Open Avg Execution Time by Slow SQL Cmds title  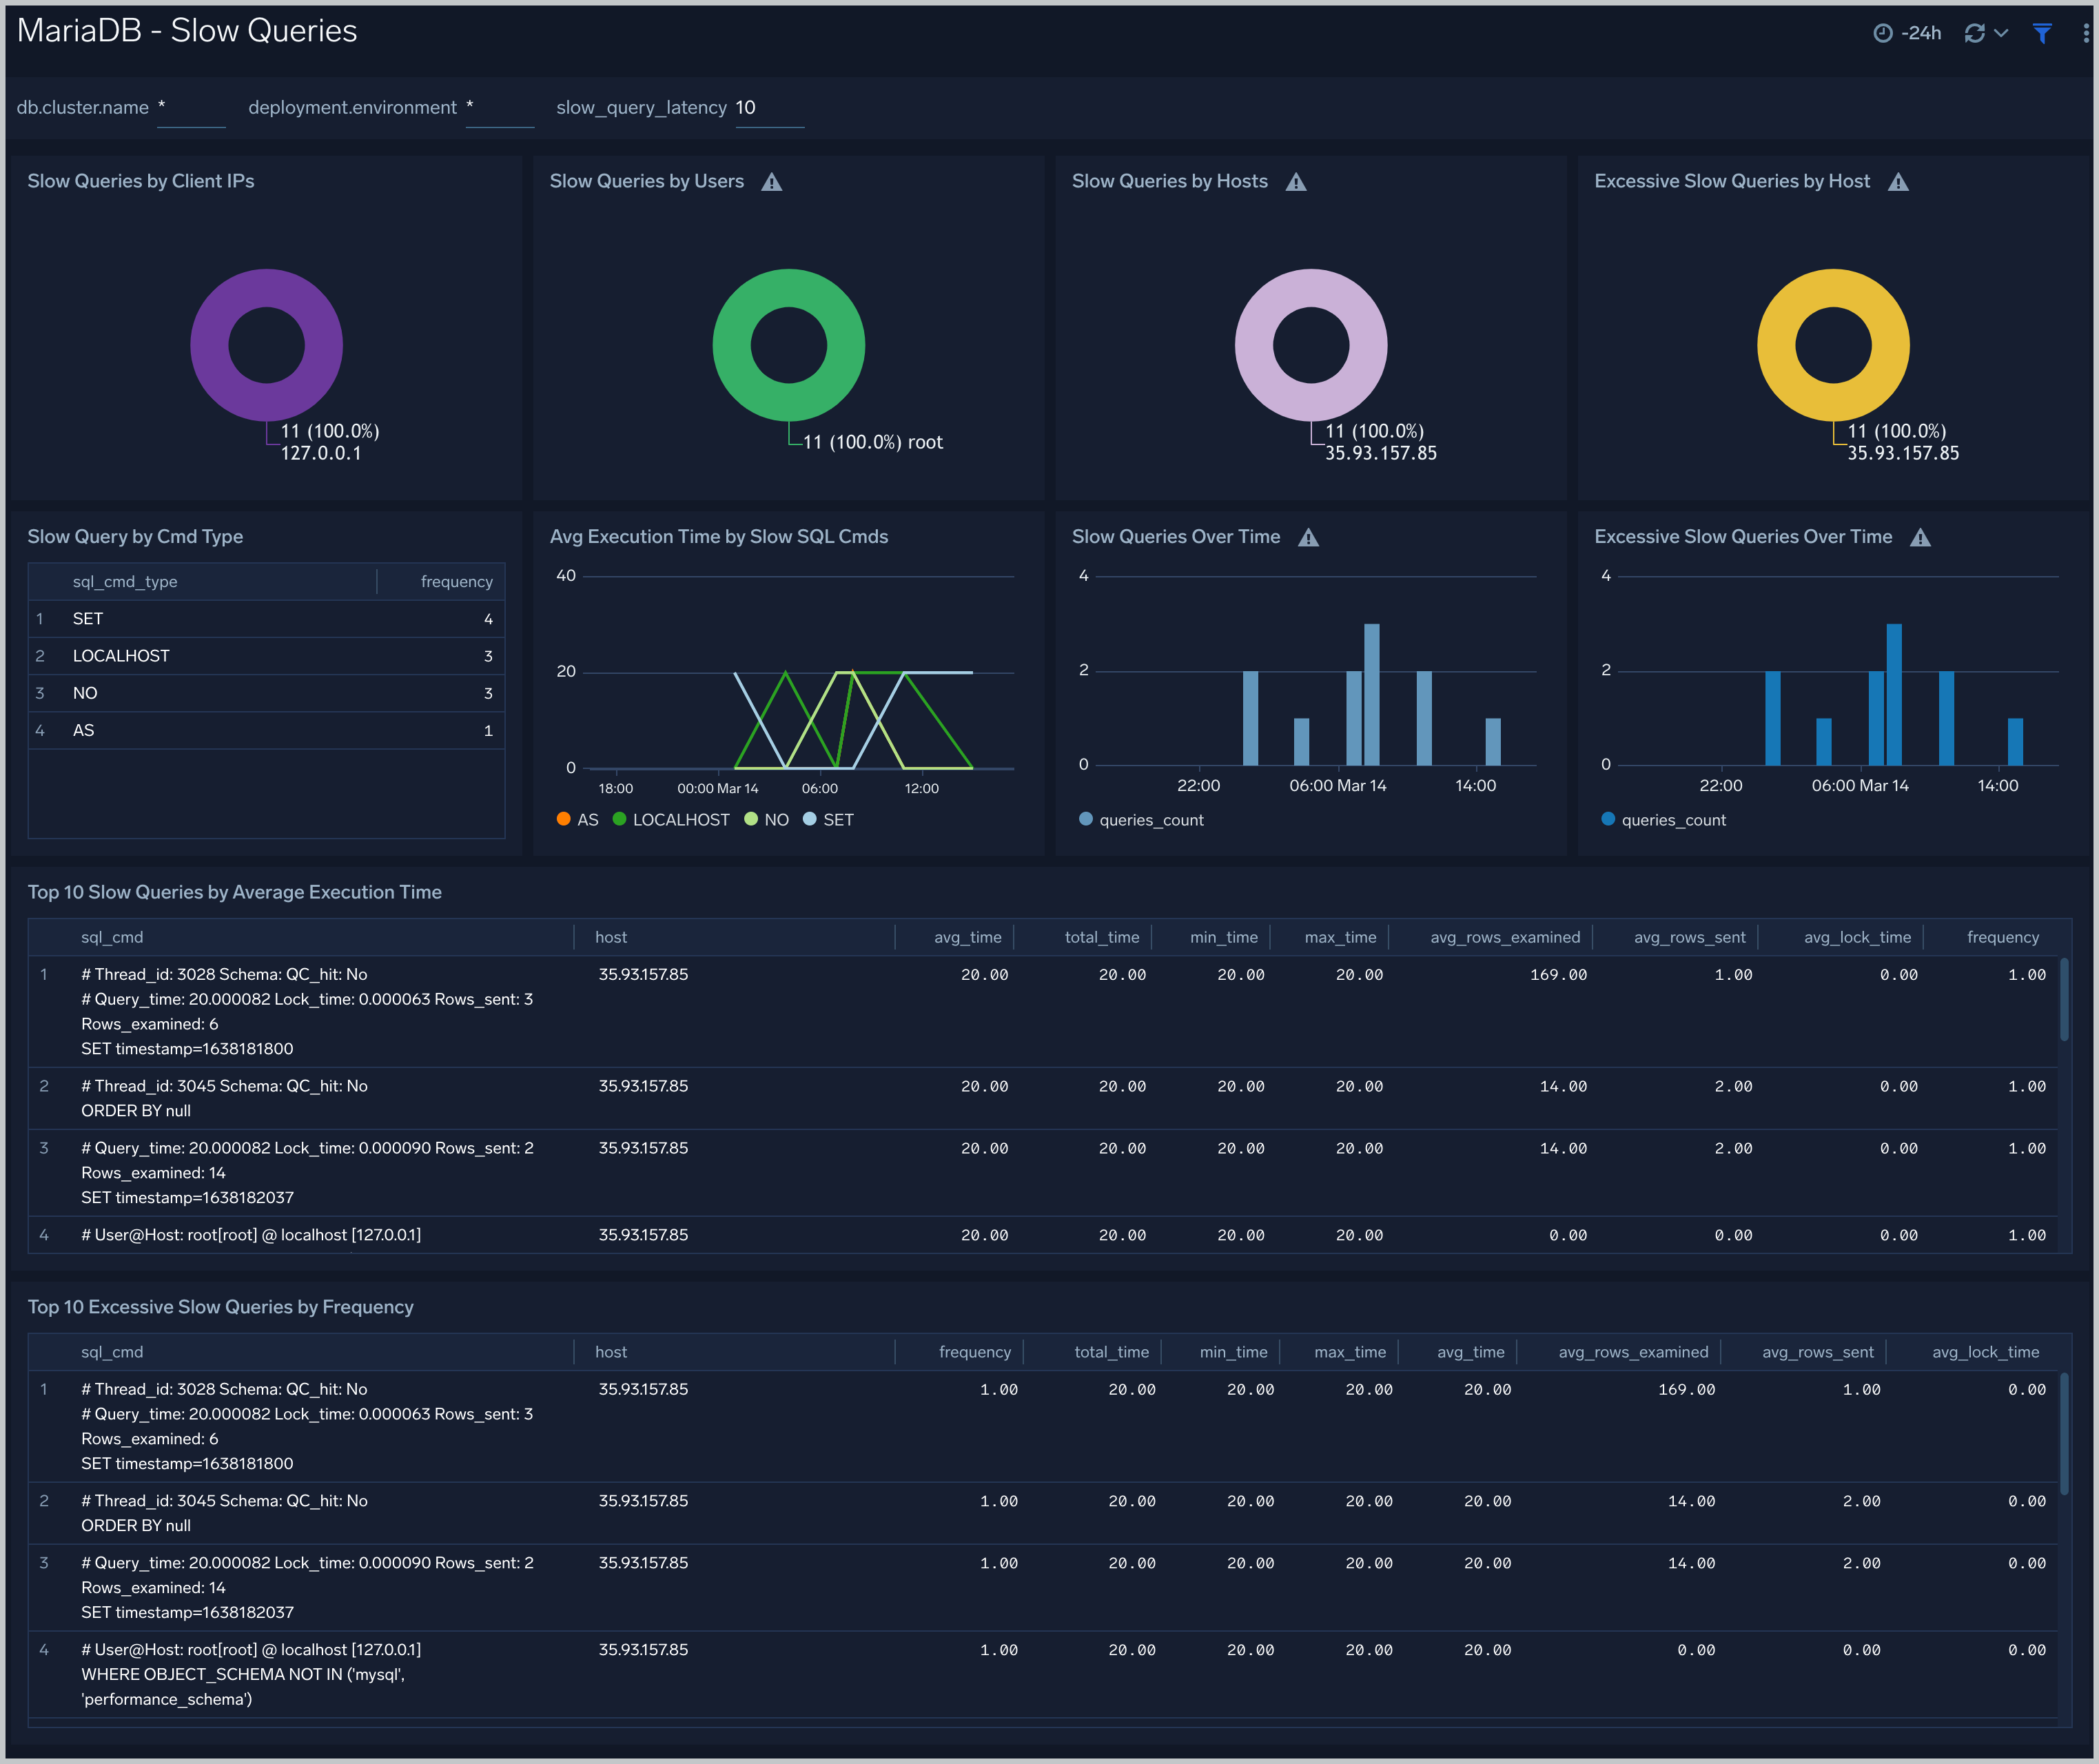(x=718, y=537)
